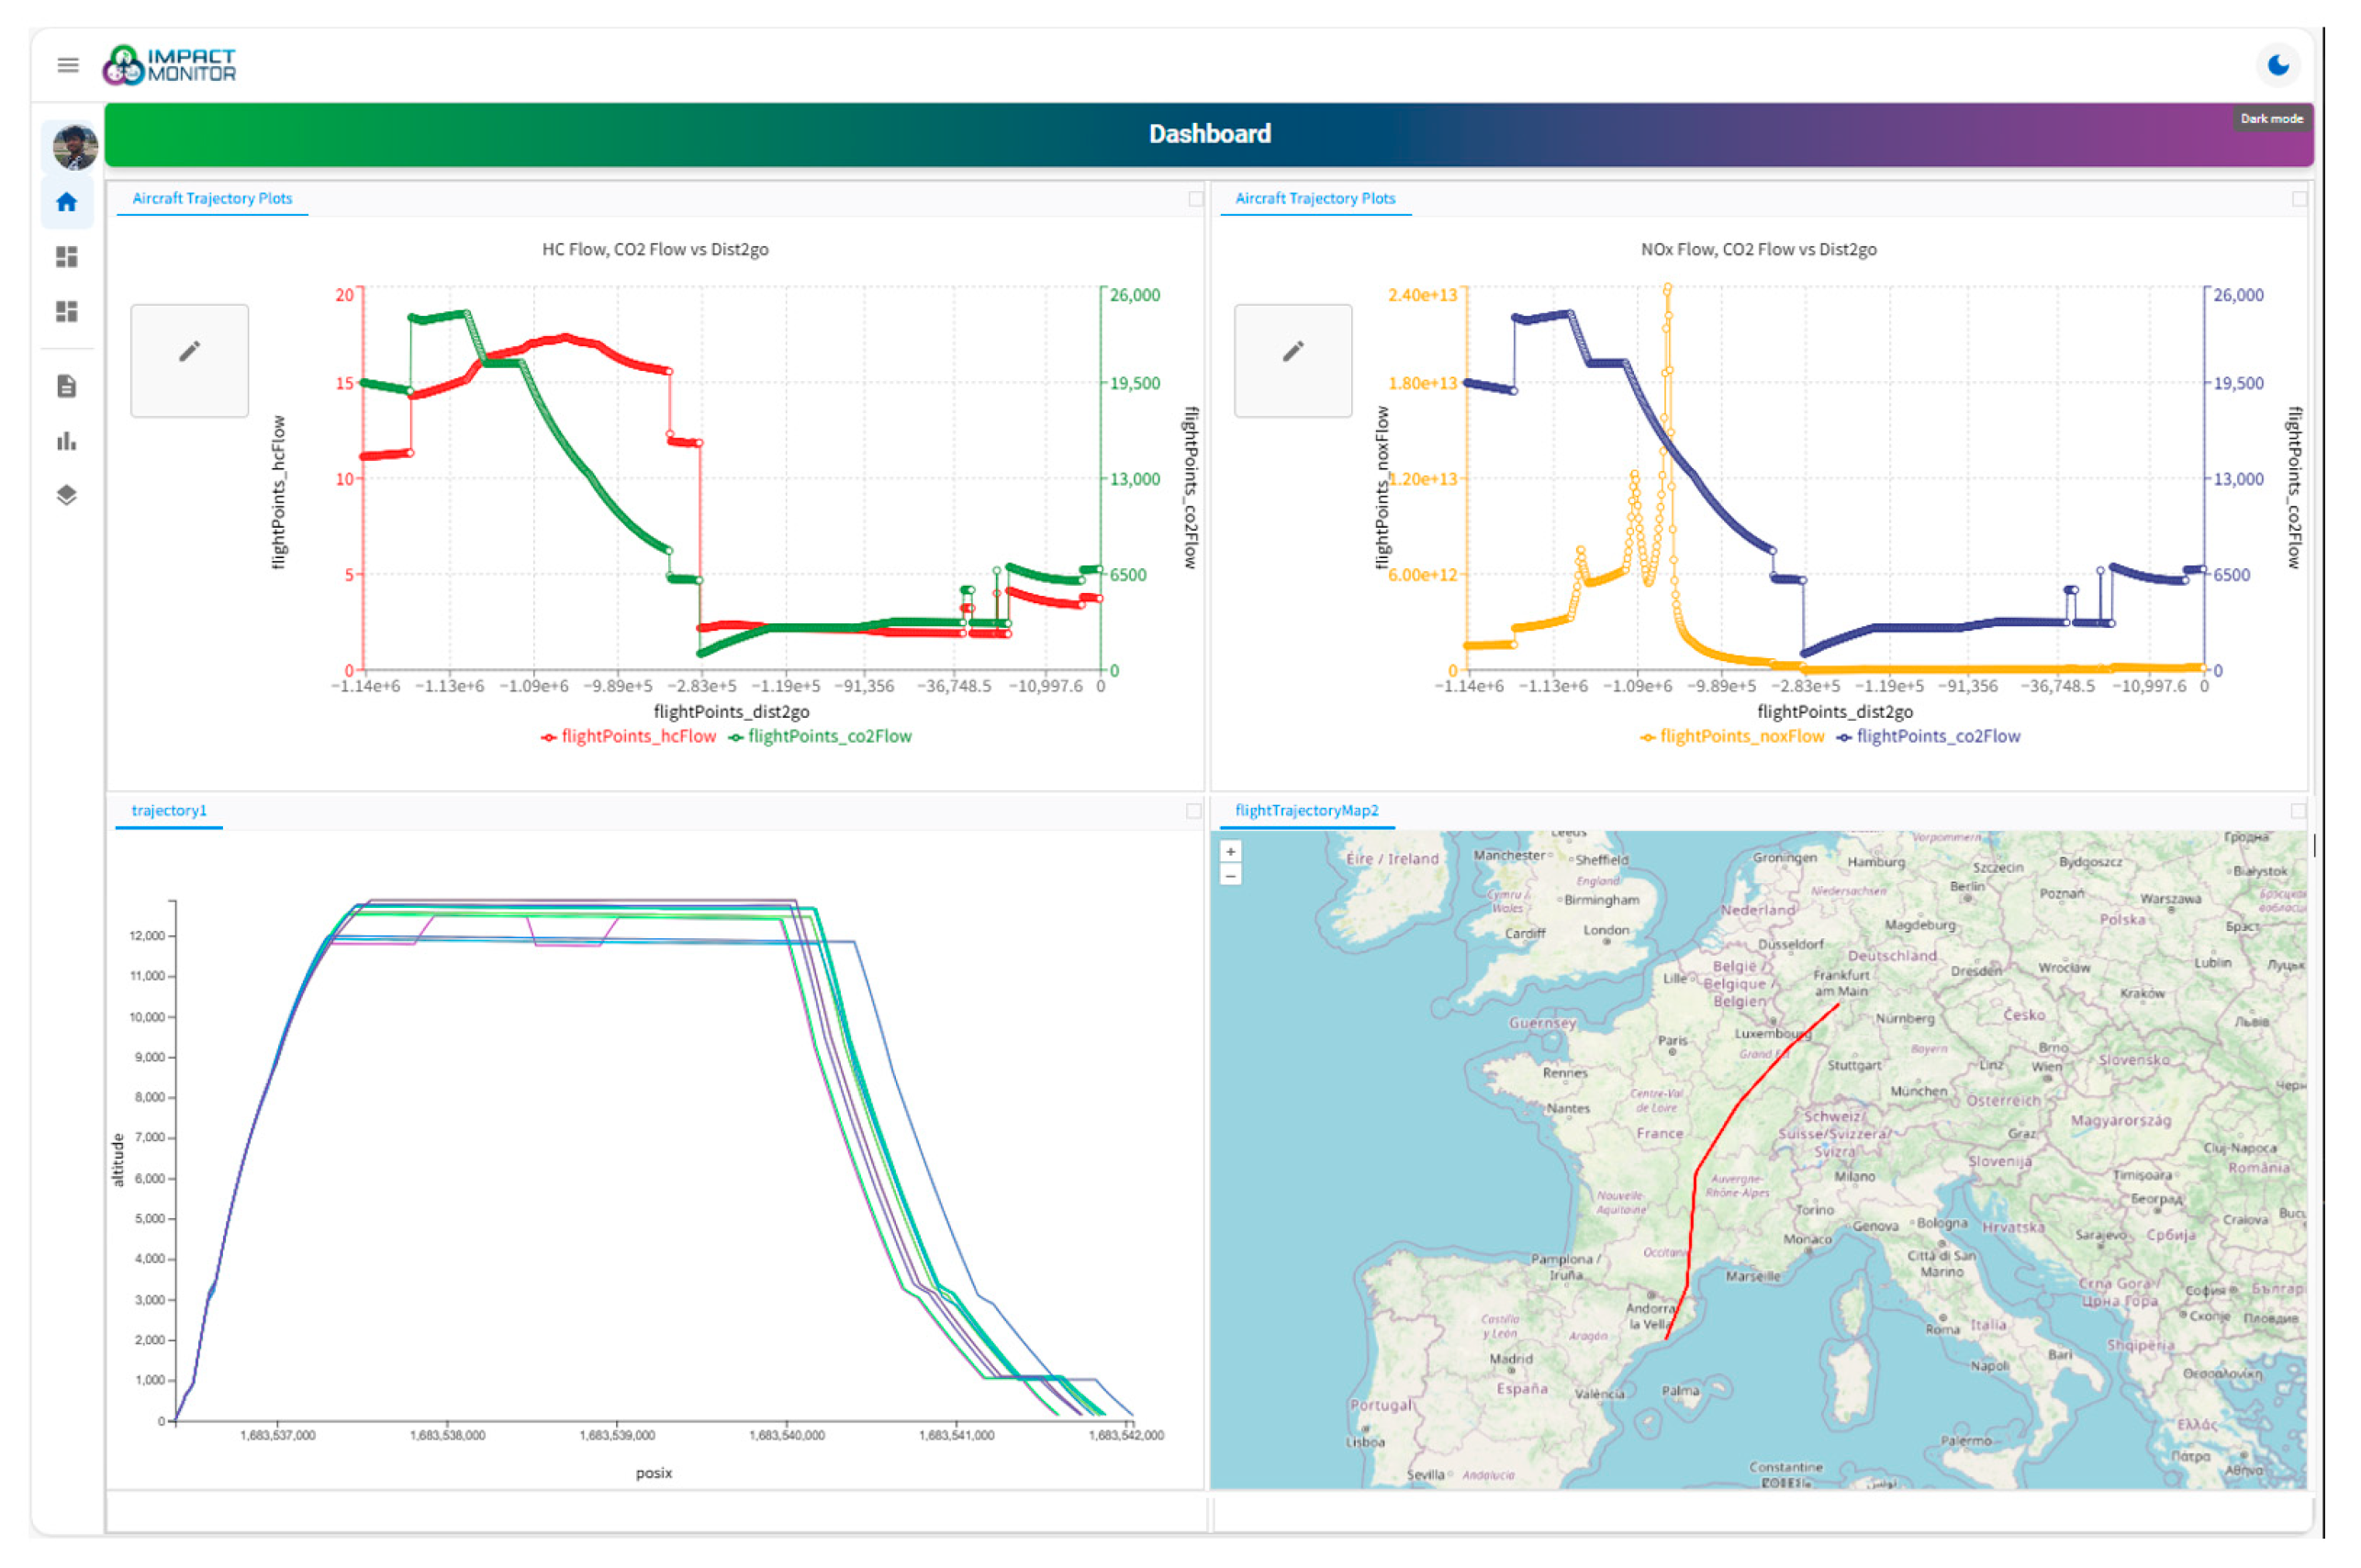Click the layers icon in sidebar
The image size is (2361, 1568).
[x=67, y=496]
